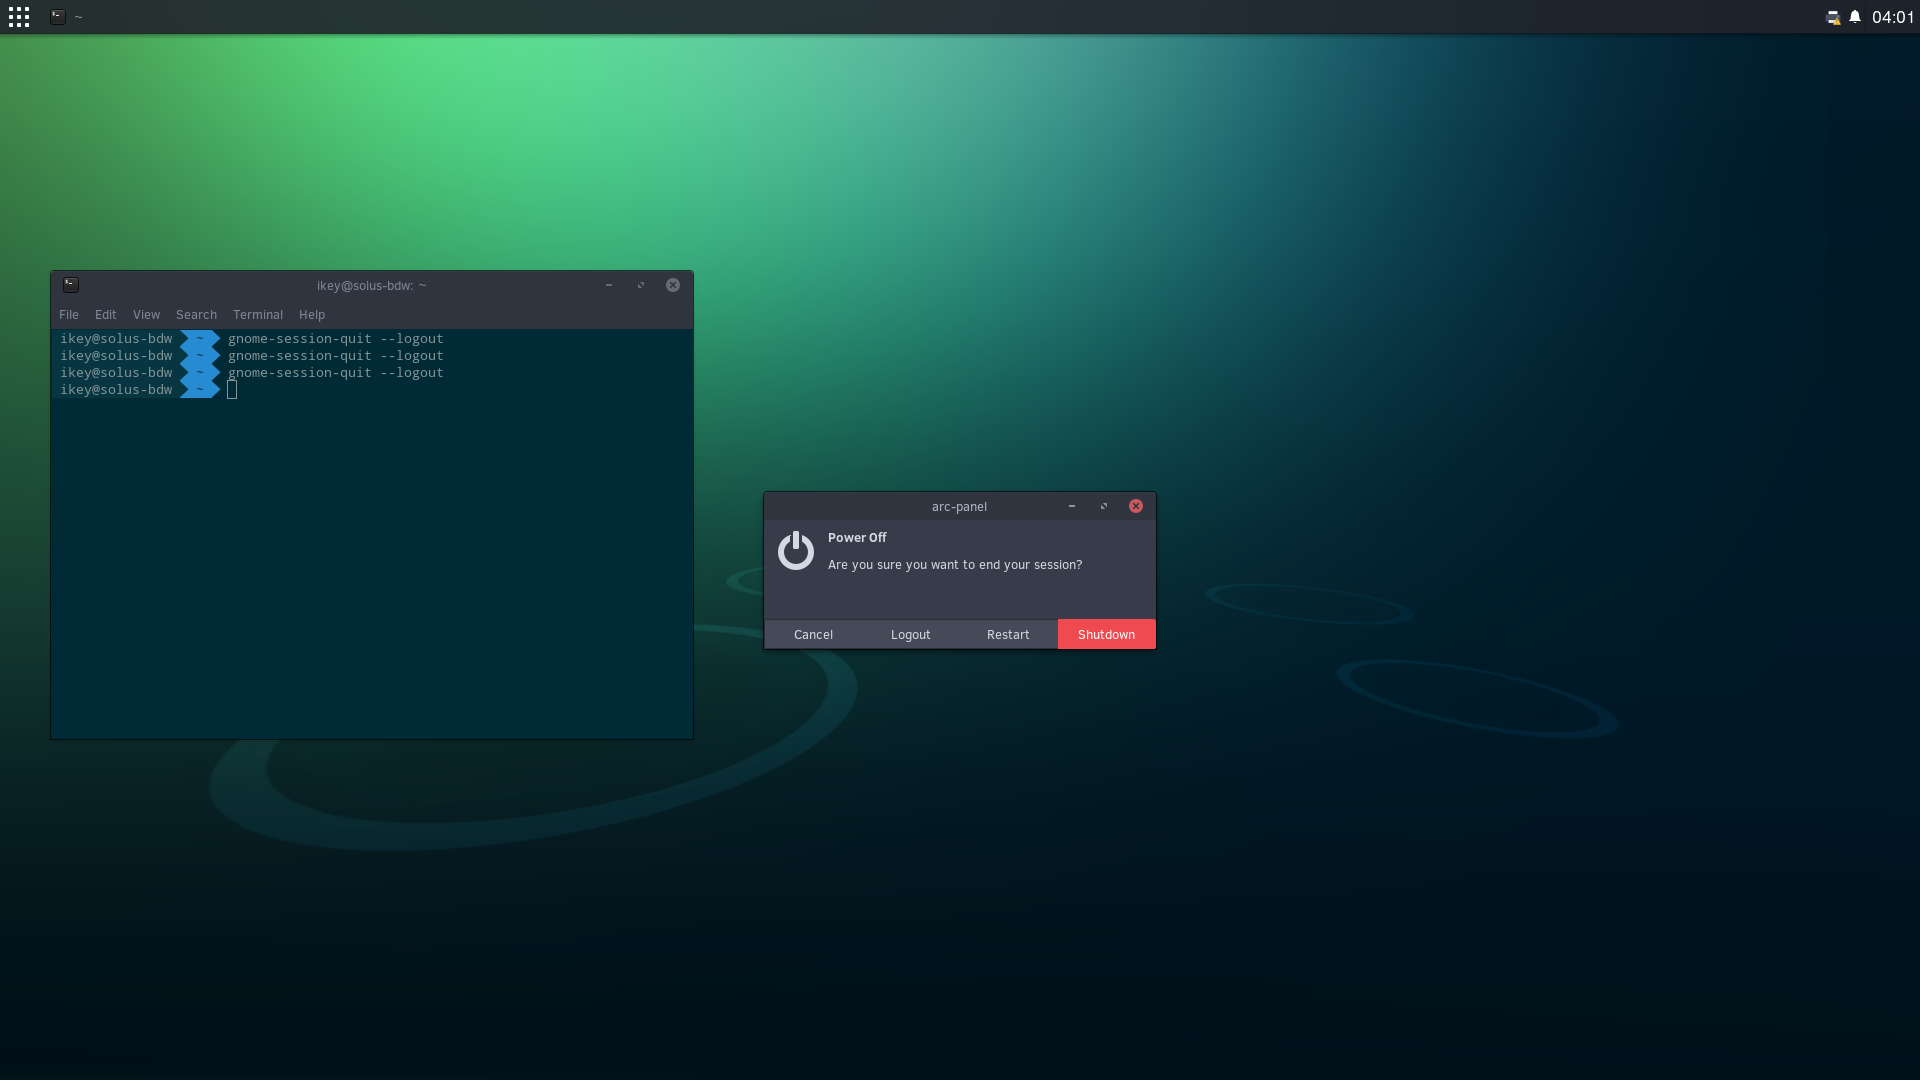Viewport: 1920px width, 1080px height.
Task: Minimize the arc-panel dialog
Action: coord(1072,506)
